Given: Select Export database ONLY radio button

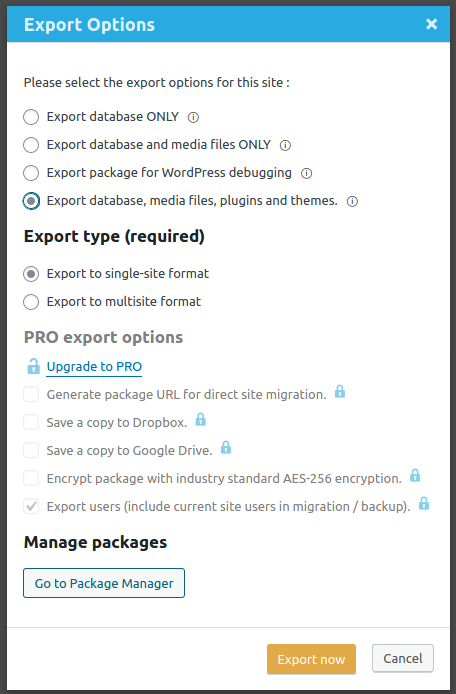Looking at the screenshot, I should click(31, 117).
